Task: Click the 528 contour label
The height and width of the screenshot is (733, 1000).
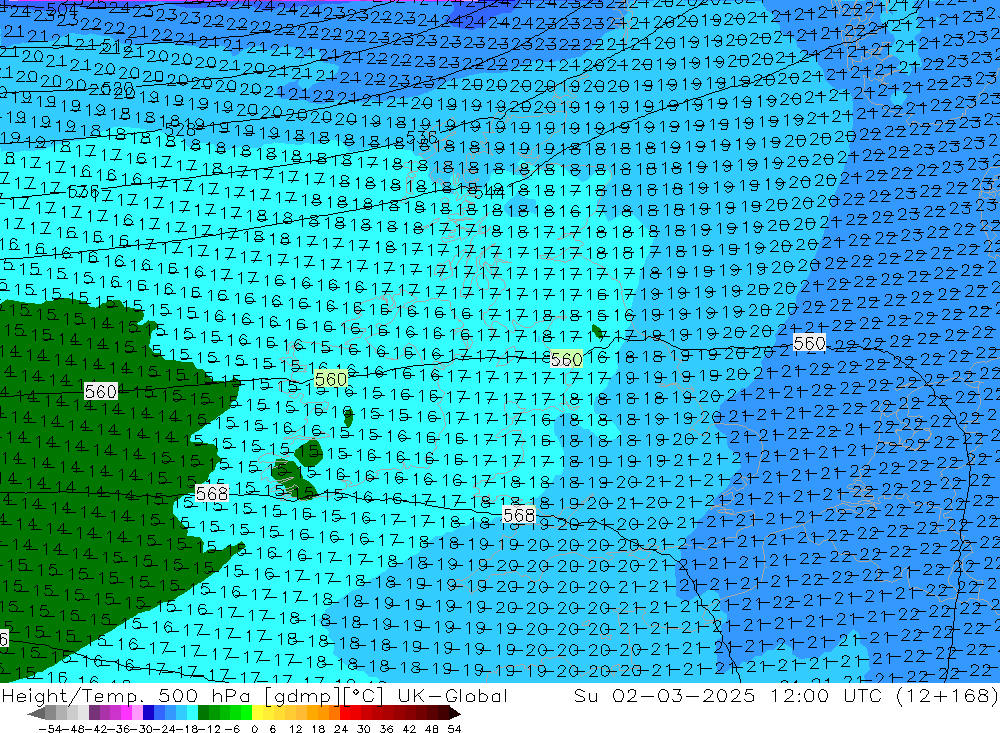Action: 180,130
